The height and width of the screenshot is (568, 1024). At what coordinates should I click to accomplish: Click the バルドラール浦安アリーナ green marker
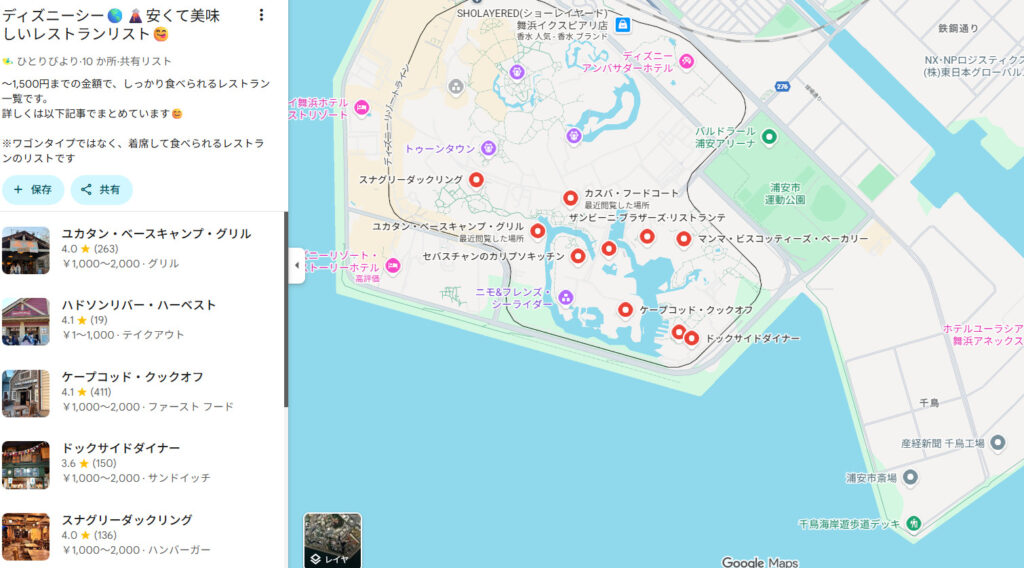[769, 137]
